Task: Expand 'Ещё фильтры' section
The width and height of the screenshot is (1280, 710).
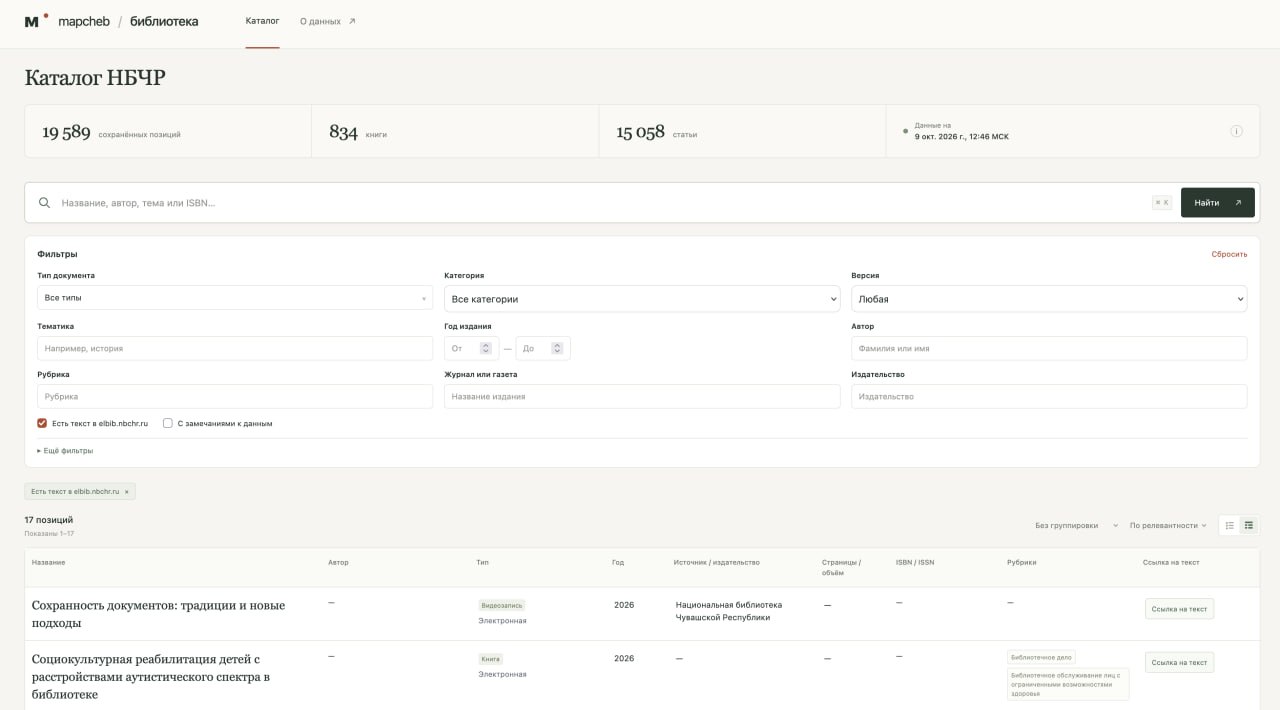Action: click(x=65, y=451)
